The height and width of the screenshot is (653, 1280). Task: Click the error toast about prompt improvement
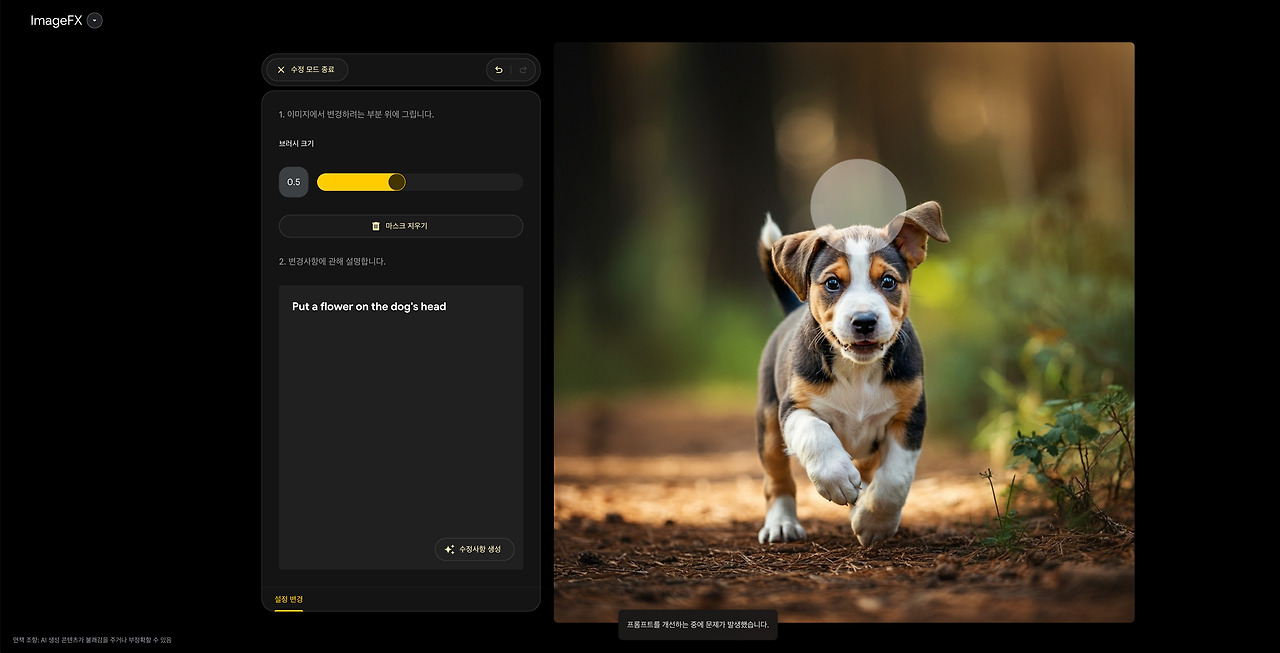pyautogui.click(x=698, y=624)
